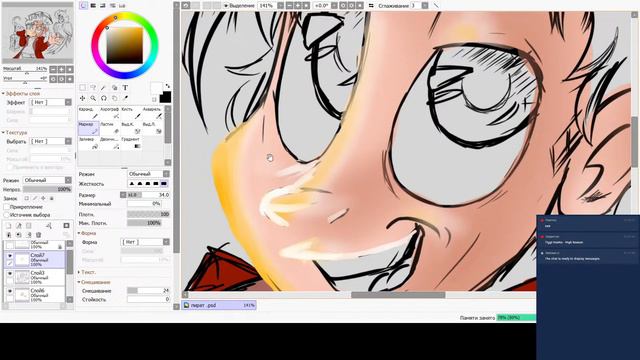Select the Selection eraser (Выд.Л.) tool

152,128
